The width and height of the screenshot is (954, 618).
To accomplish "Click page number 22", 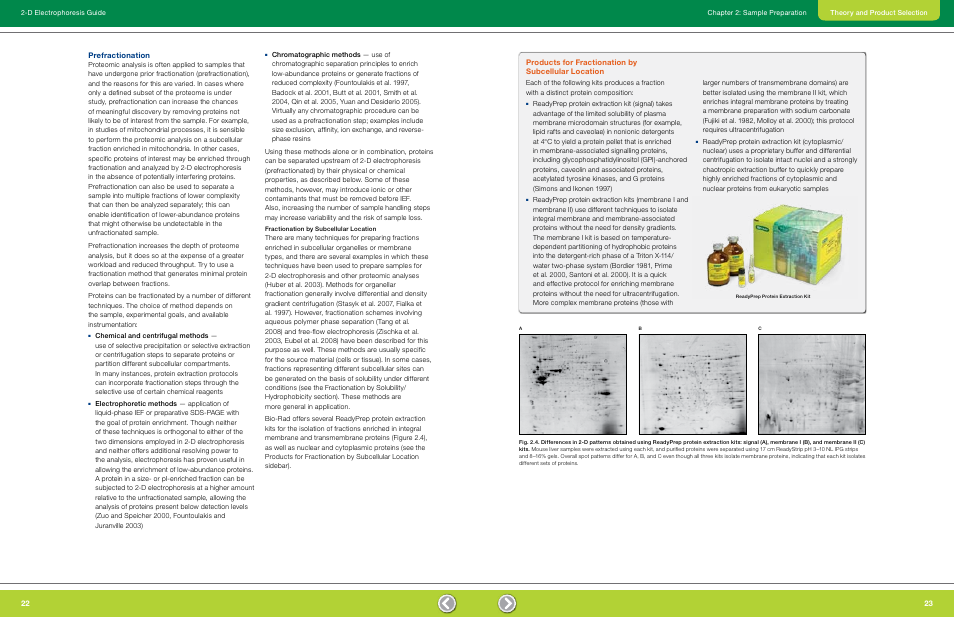I will point(25,603).
